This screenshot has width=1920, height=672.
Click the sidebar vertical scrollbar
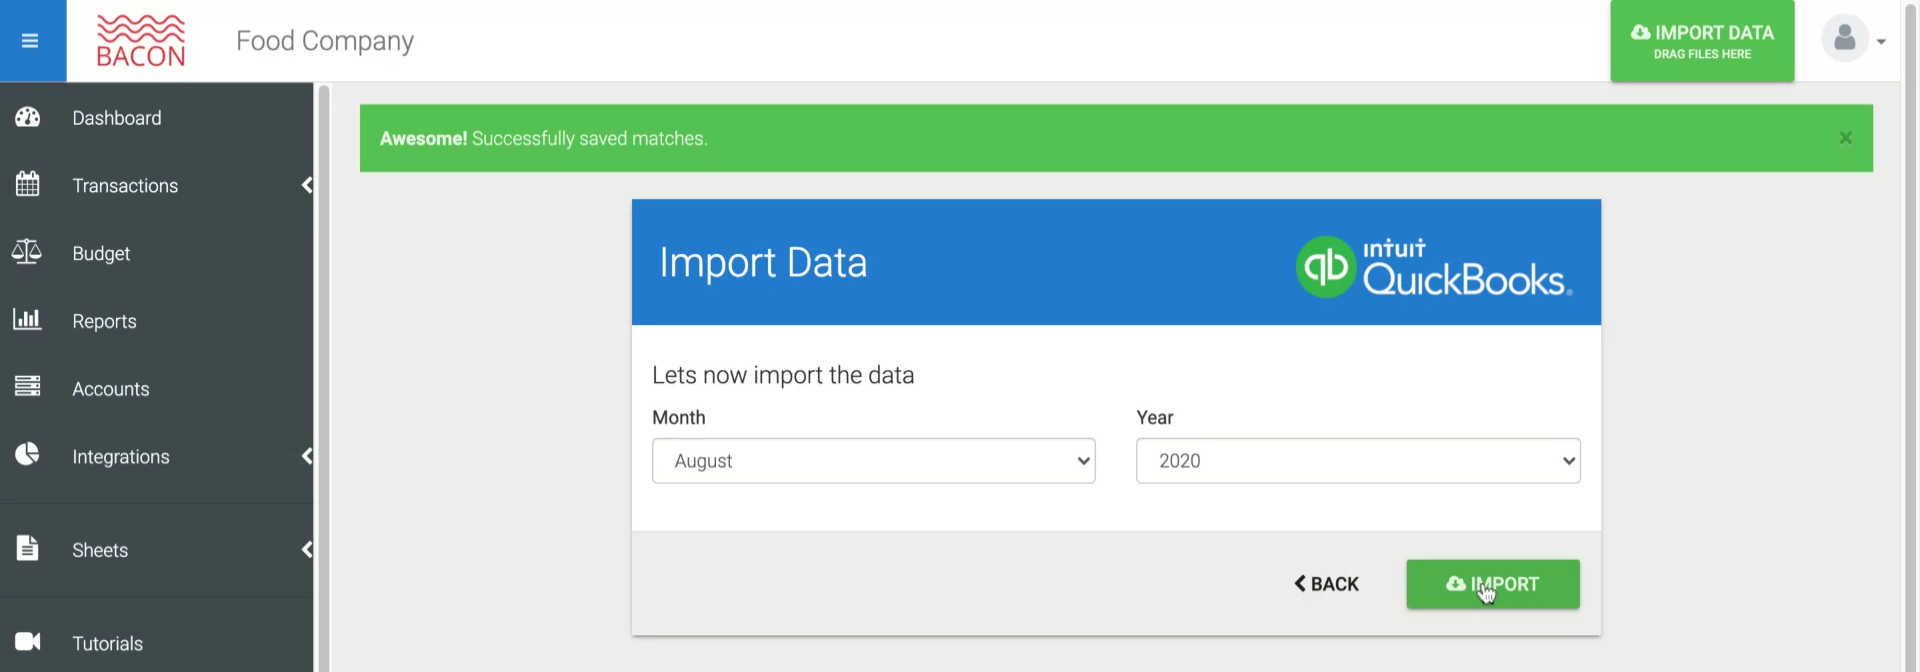tap(323, 378)
